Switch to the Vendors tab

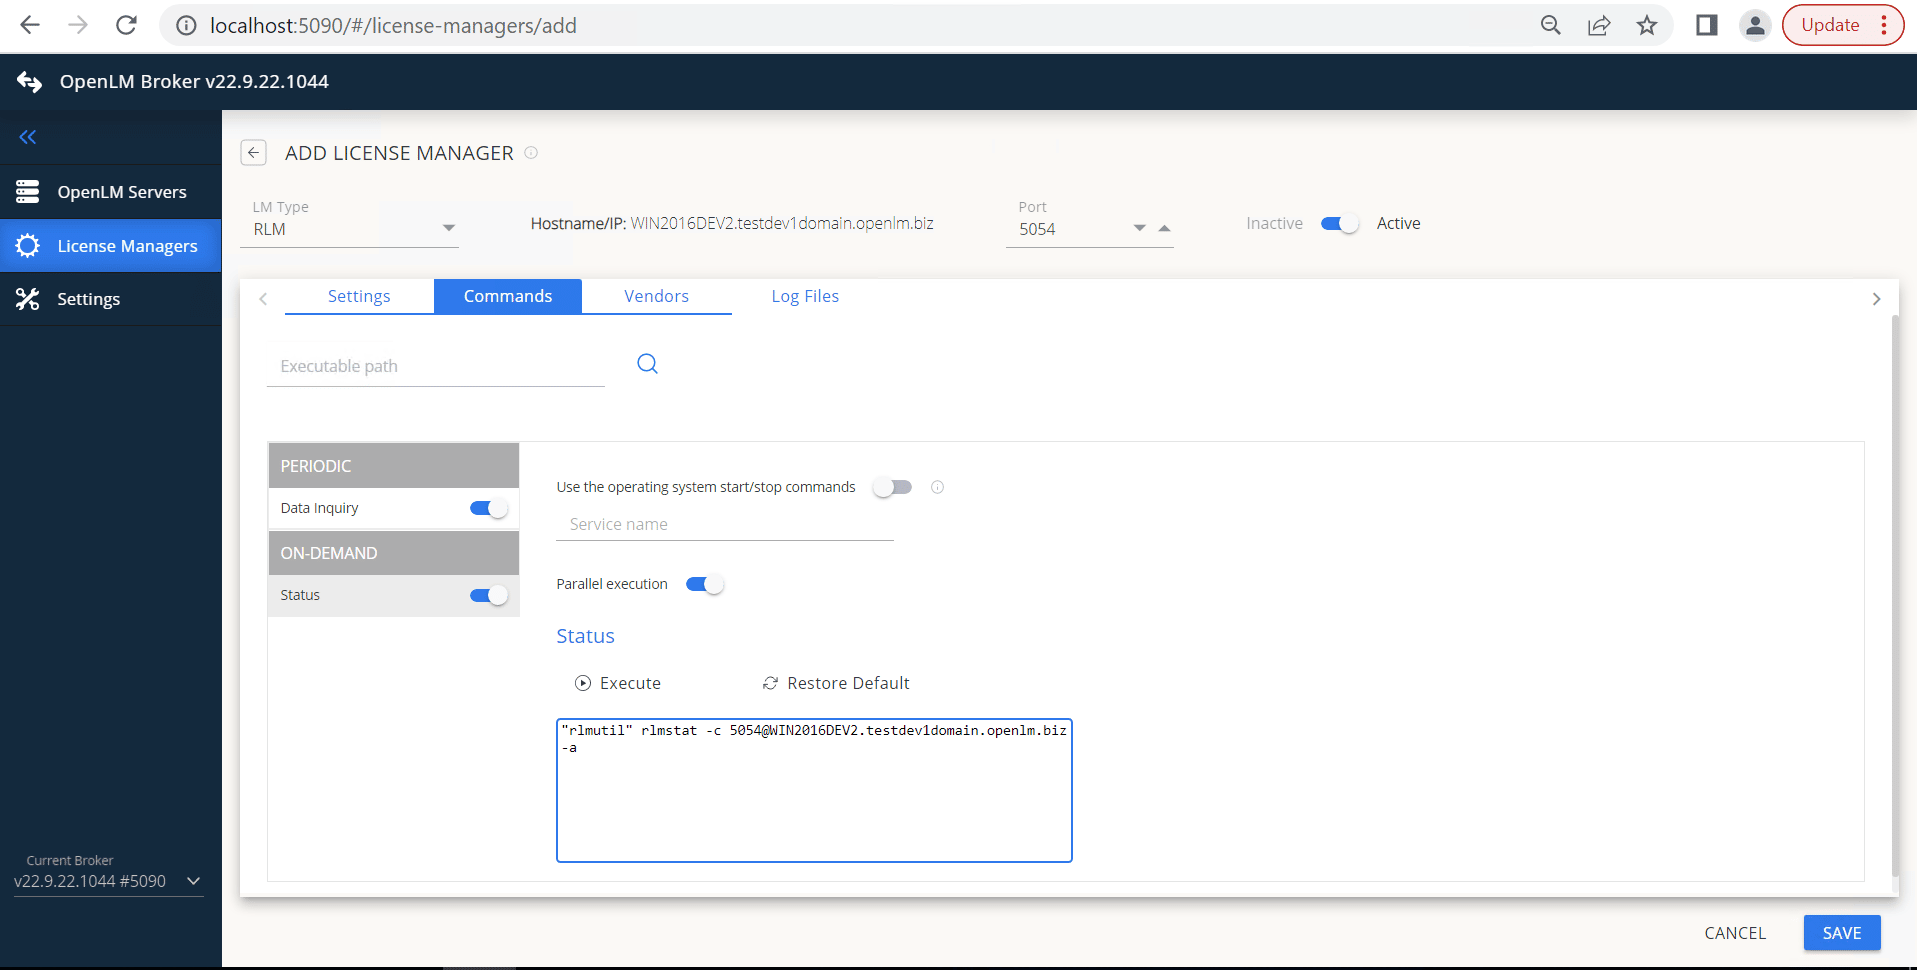pos(656,296)
